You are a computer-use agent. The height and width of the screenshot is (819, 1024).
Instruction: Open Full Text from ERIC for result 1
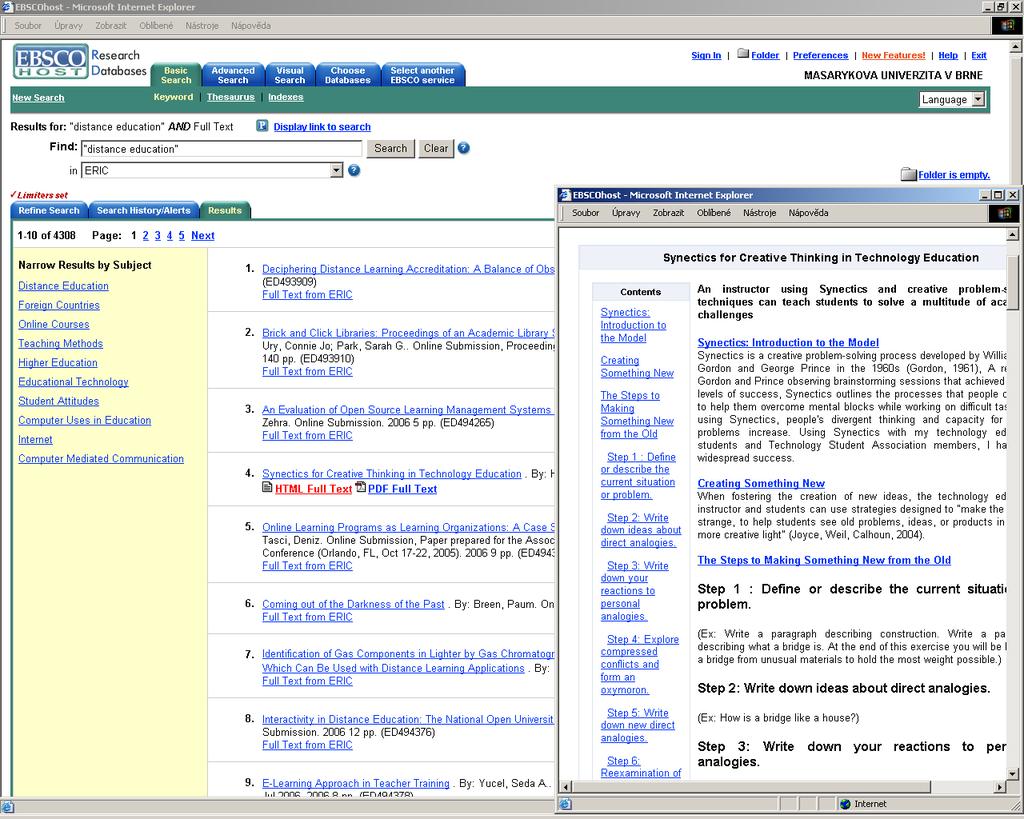[307, 295]
